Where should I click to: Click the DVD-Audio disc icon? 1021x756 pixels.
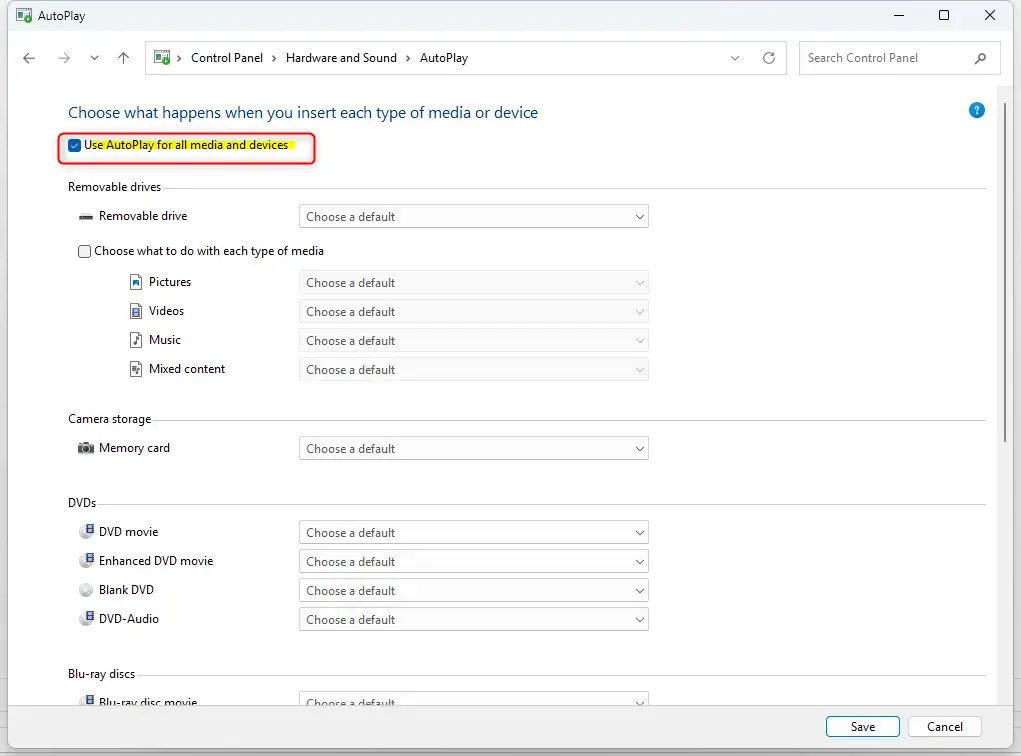tap(87, 618)
